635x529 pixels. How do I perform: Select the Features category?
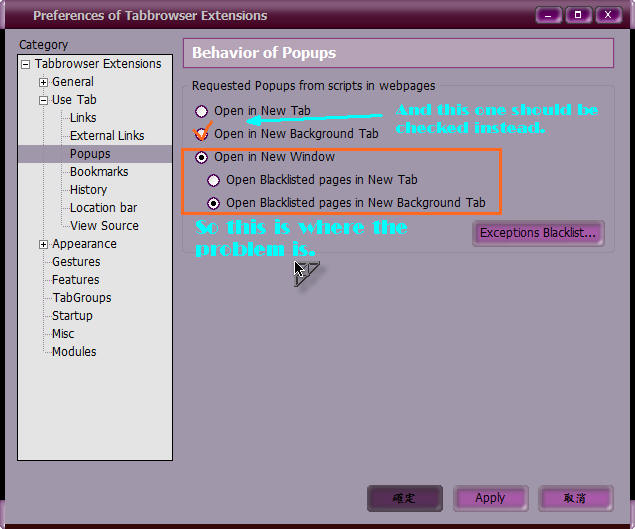point(76,280)
